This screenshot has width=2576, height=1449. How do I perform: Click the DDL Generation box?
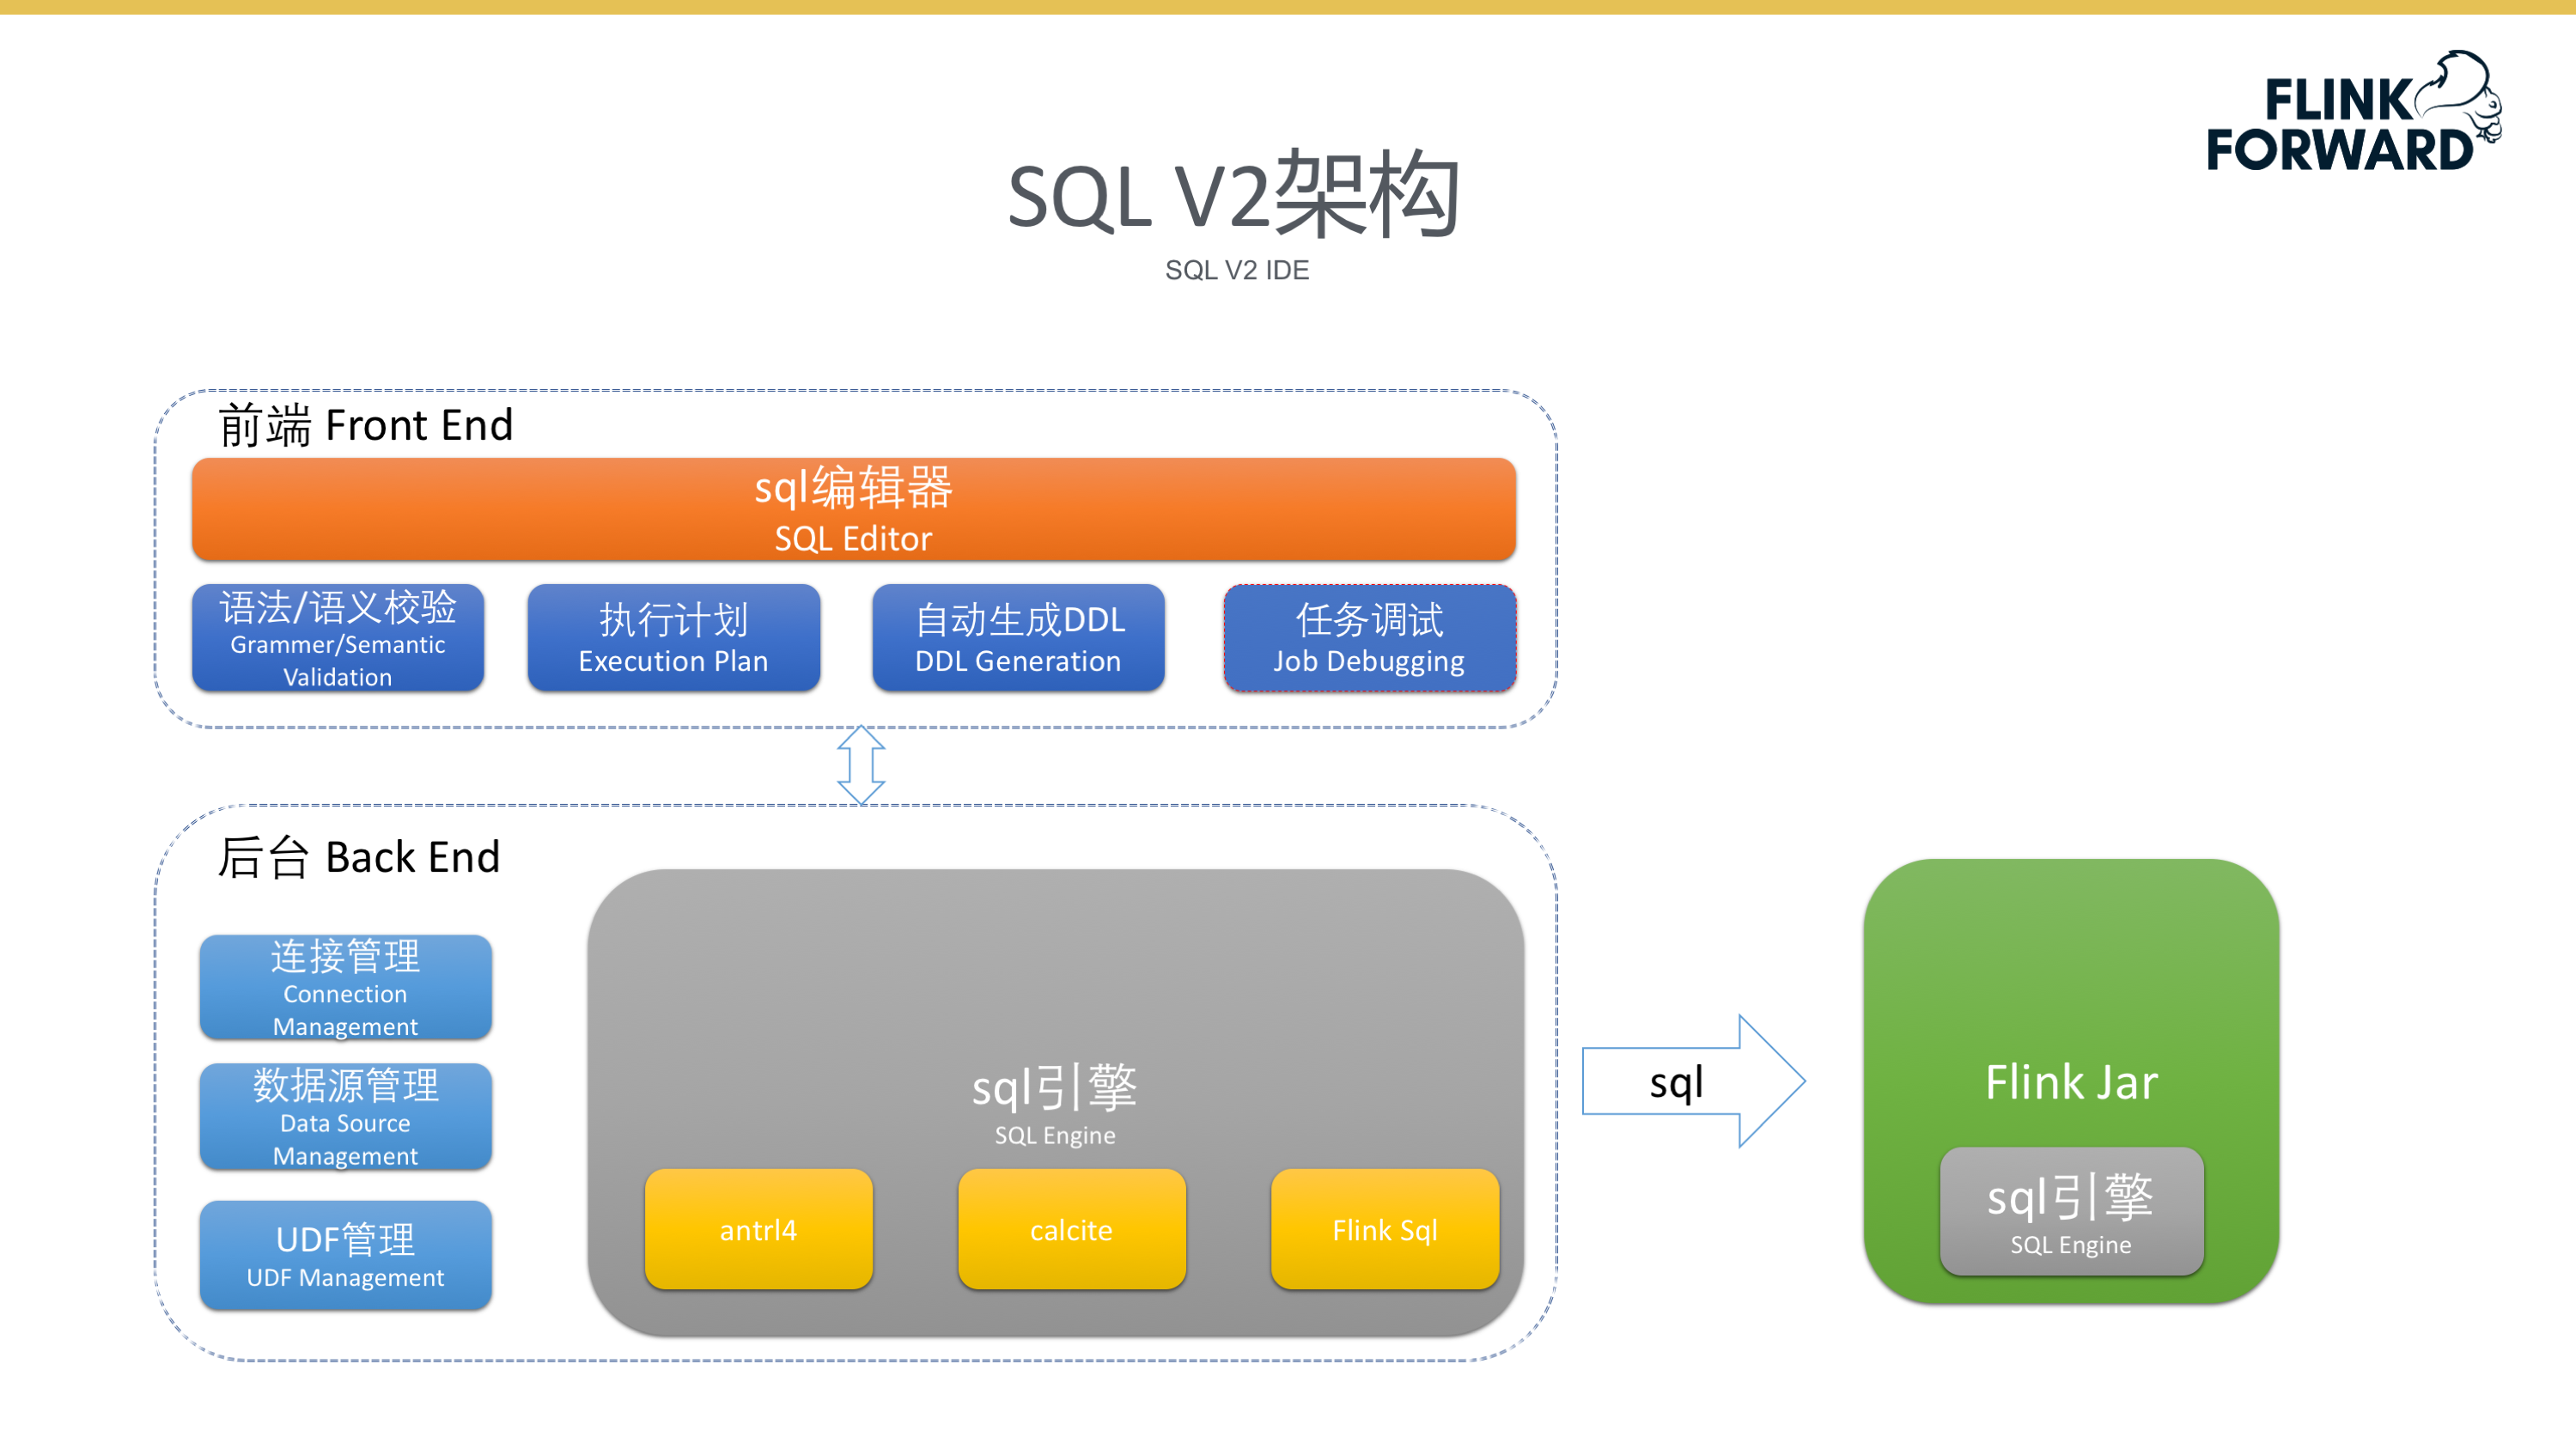pyautogui.click(x=1018, y=638)
